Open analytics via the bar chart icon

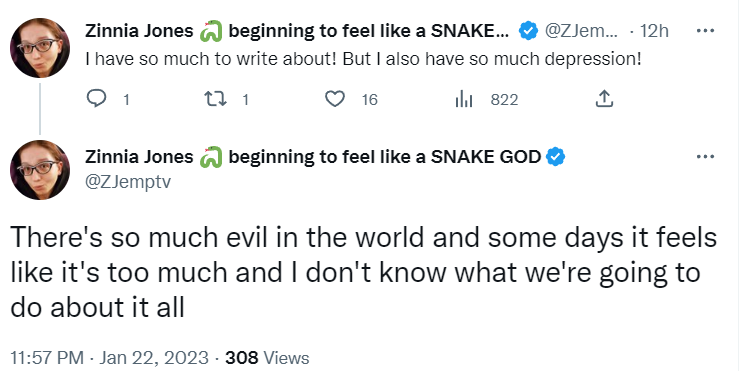coord(464,99)
